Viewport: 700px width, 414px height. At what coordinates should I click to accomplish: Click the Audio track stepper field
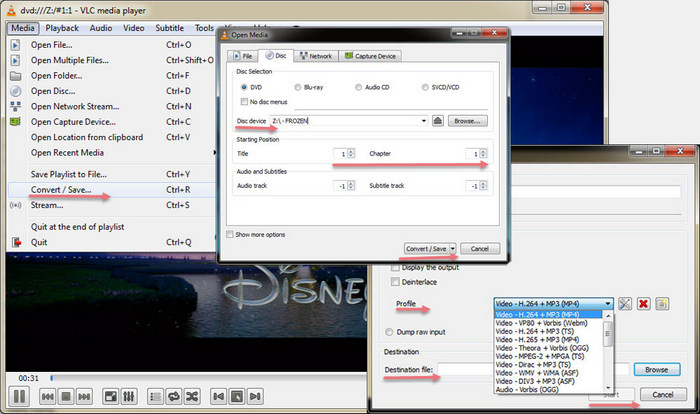tap(344, 185)
